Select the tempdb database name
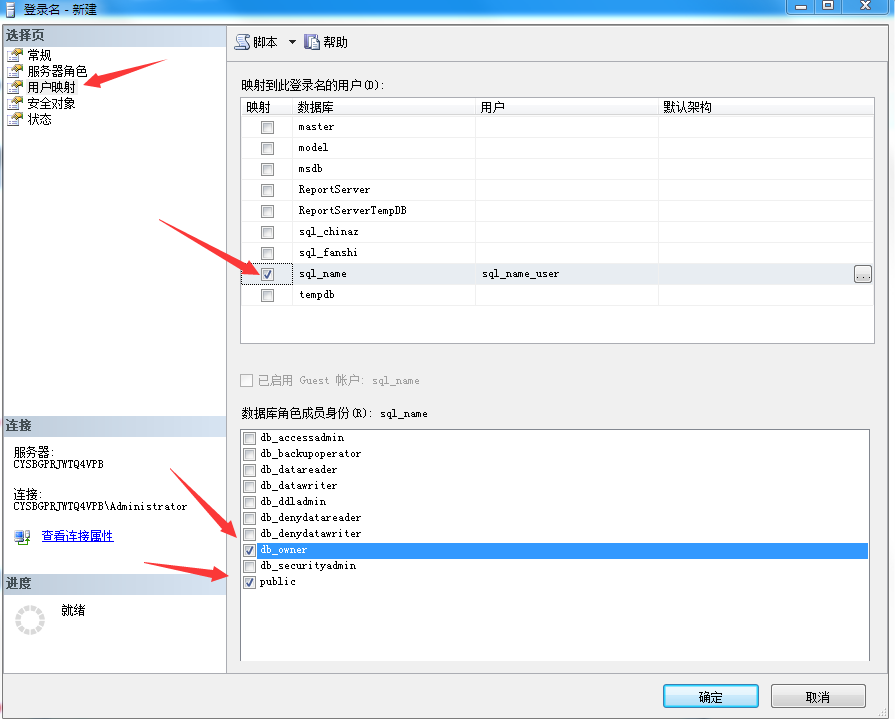895x719 pixels. pyautogui.click(x=317, y=294)
